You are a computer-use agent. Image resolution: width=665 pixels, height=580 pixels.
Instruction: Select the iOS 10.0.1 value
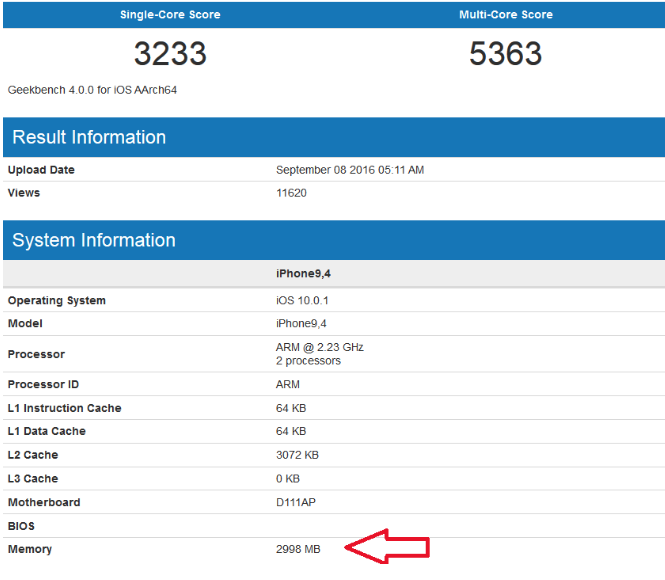(x=302, y=300)
